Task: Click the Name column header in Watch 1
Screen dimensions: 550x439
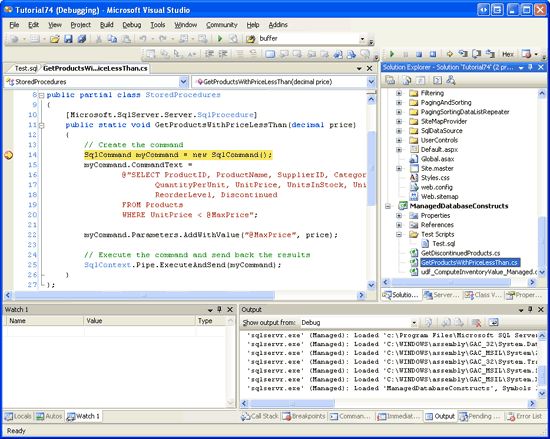Action: (44, 321)
